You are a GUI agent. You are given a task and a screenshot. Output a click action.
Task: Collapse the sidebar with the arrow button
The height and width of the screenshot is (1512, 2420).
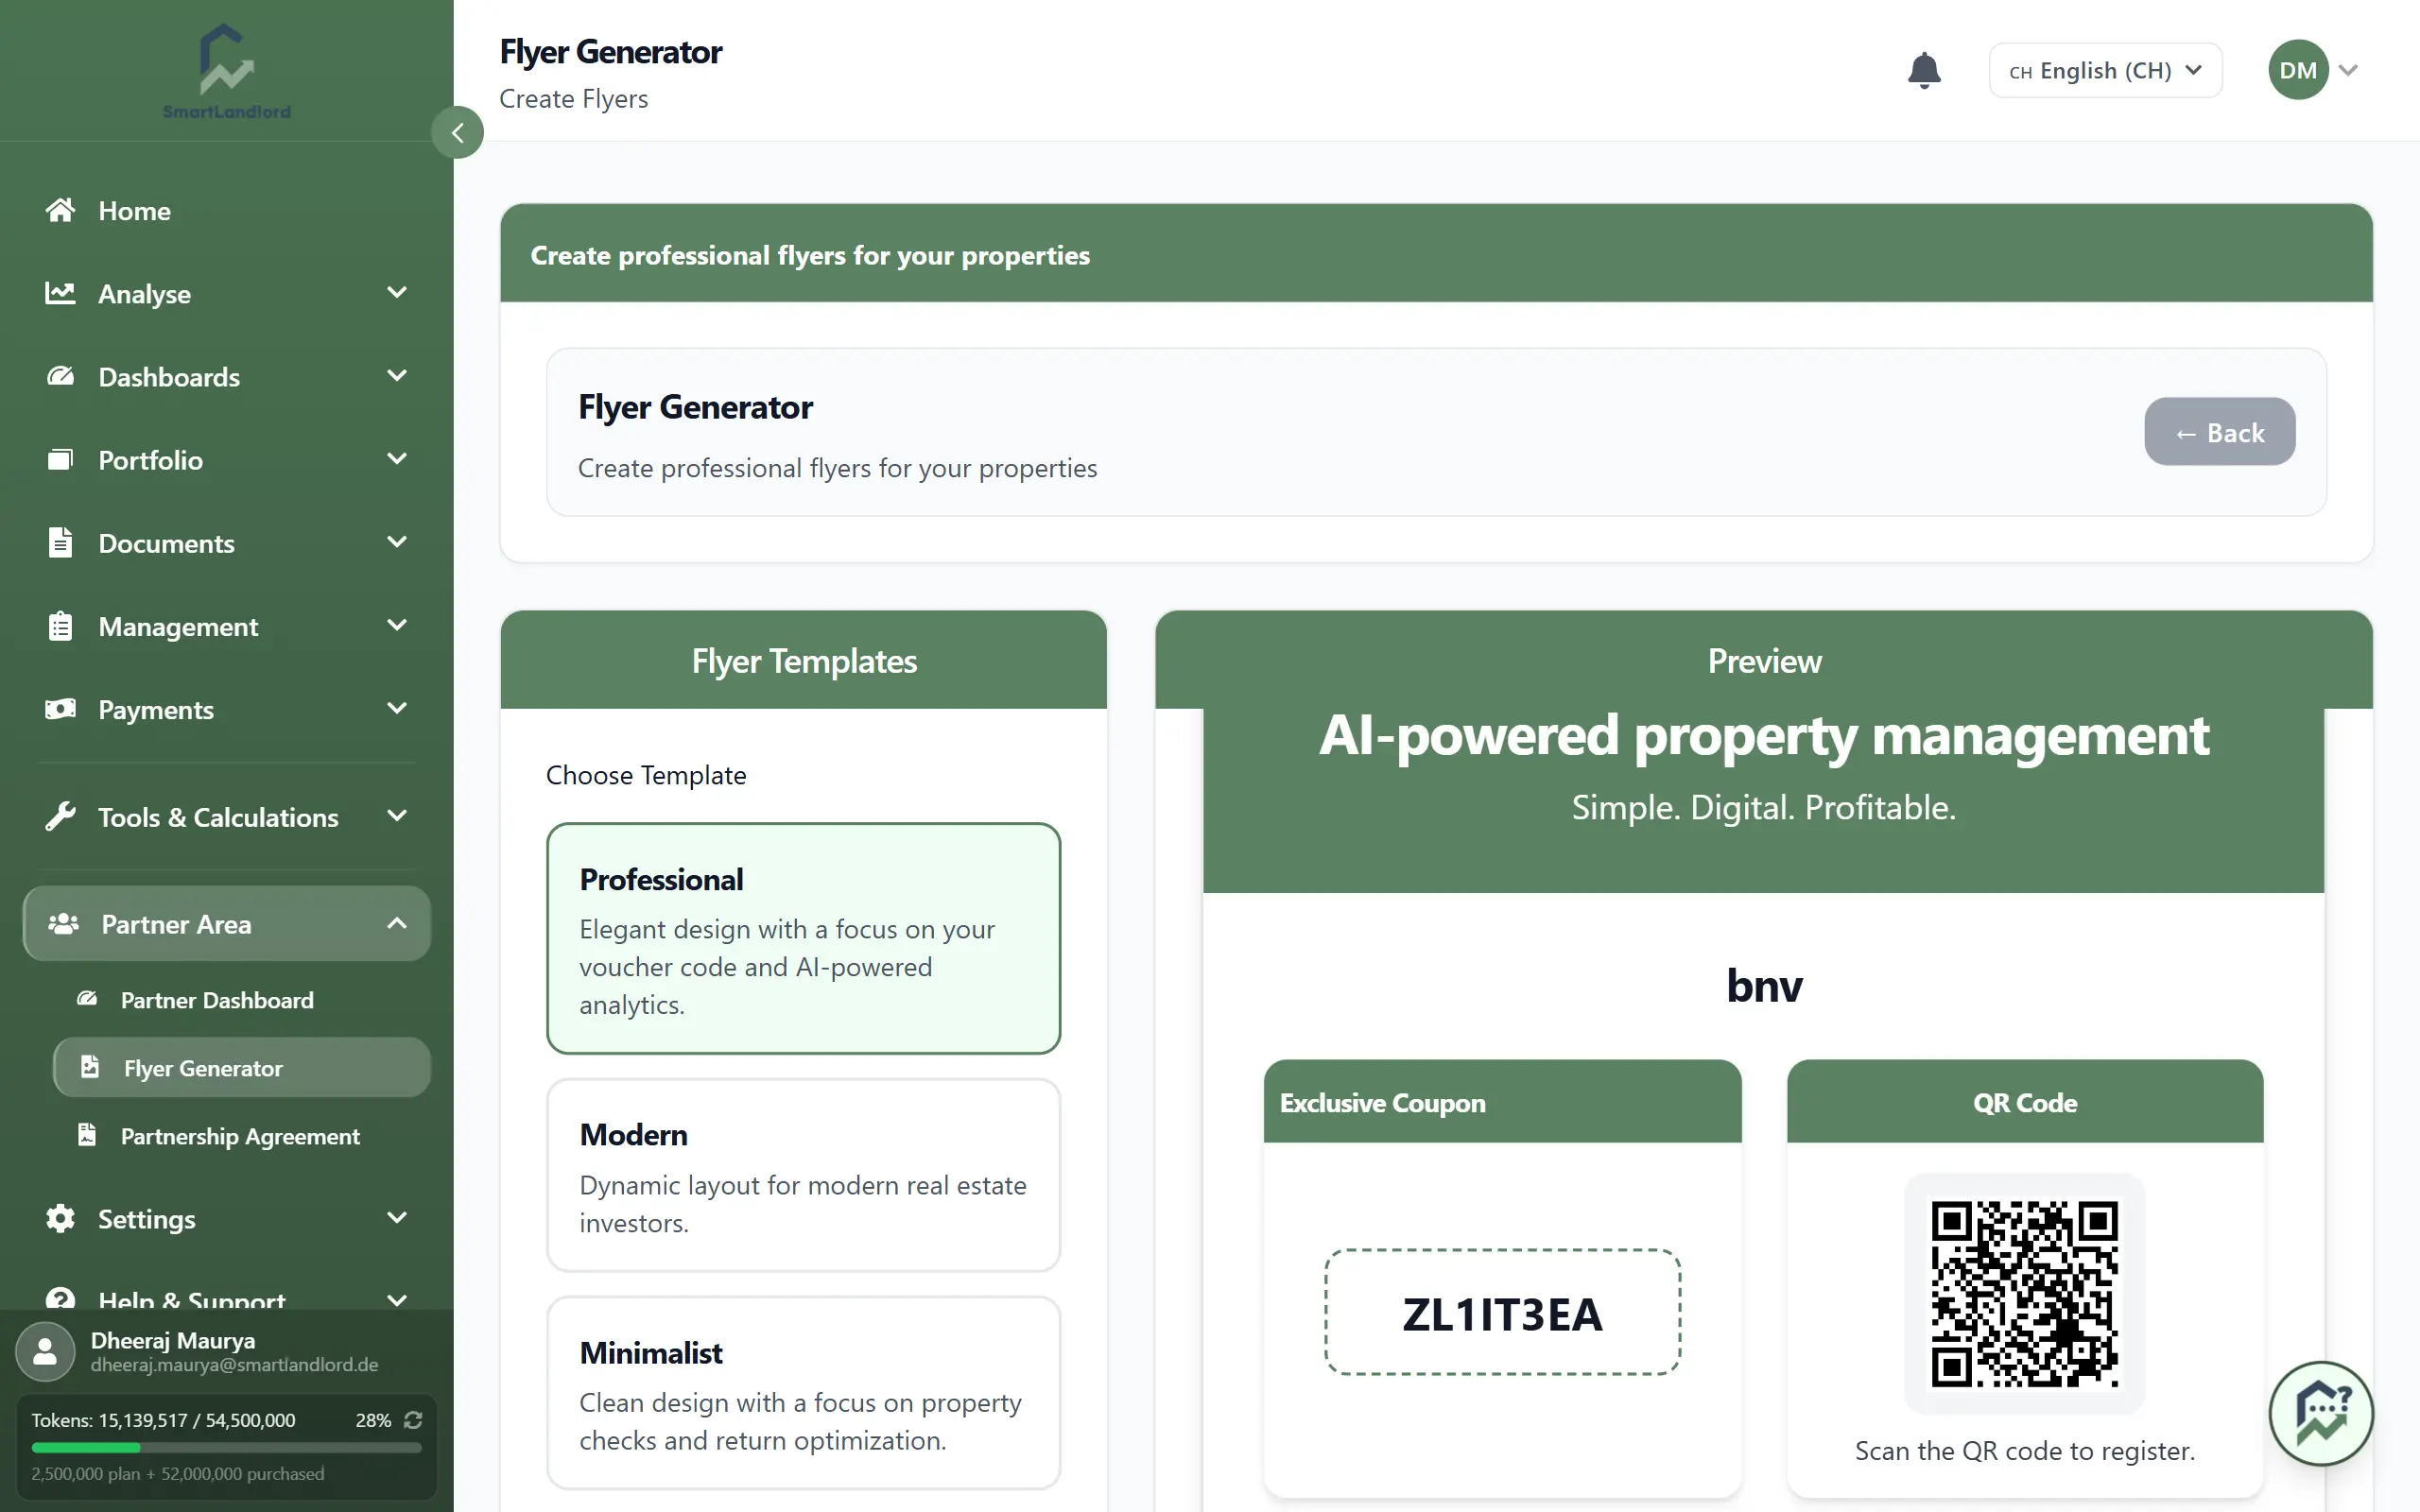coord(457,132)
